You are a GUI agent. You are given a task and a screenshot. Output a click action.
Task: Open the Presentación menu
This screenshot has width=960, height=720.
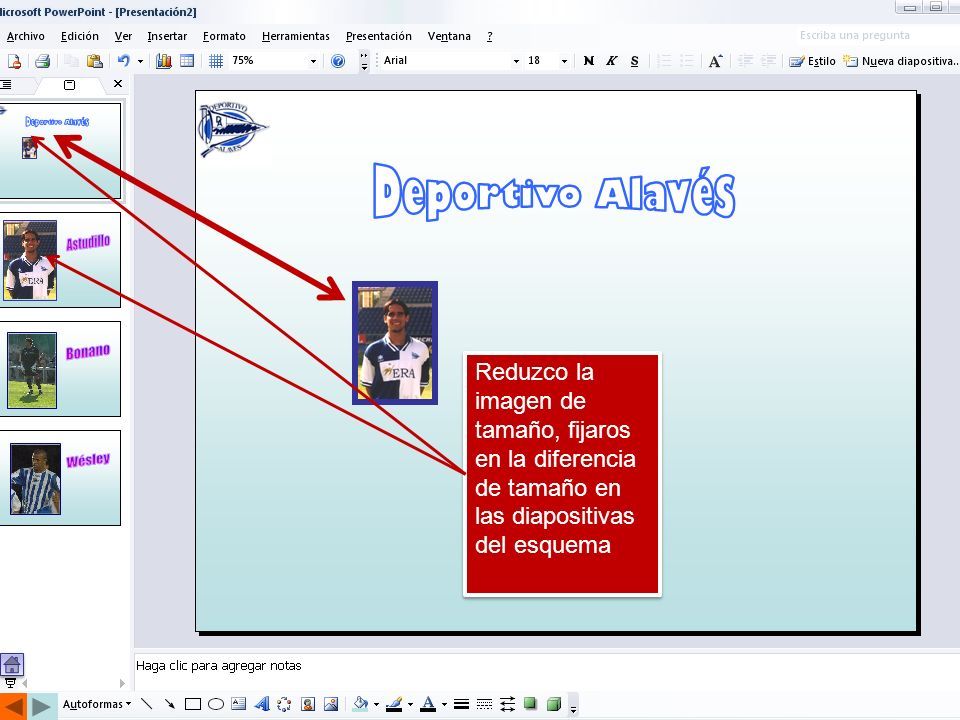pos(378,36)
